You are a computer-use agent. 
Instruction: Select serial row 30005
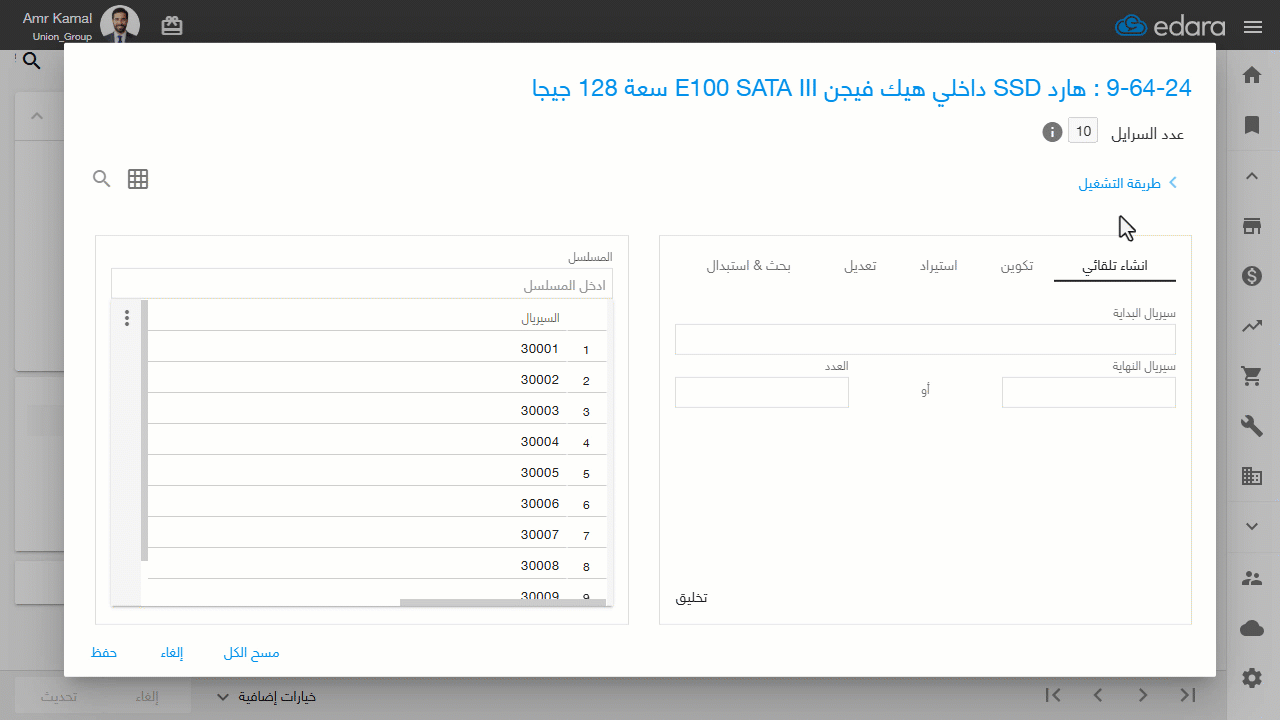378,473
